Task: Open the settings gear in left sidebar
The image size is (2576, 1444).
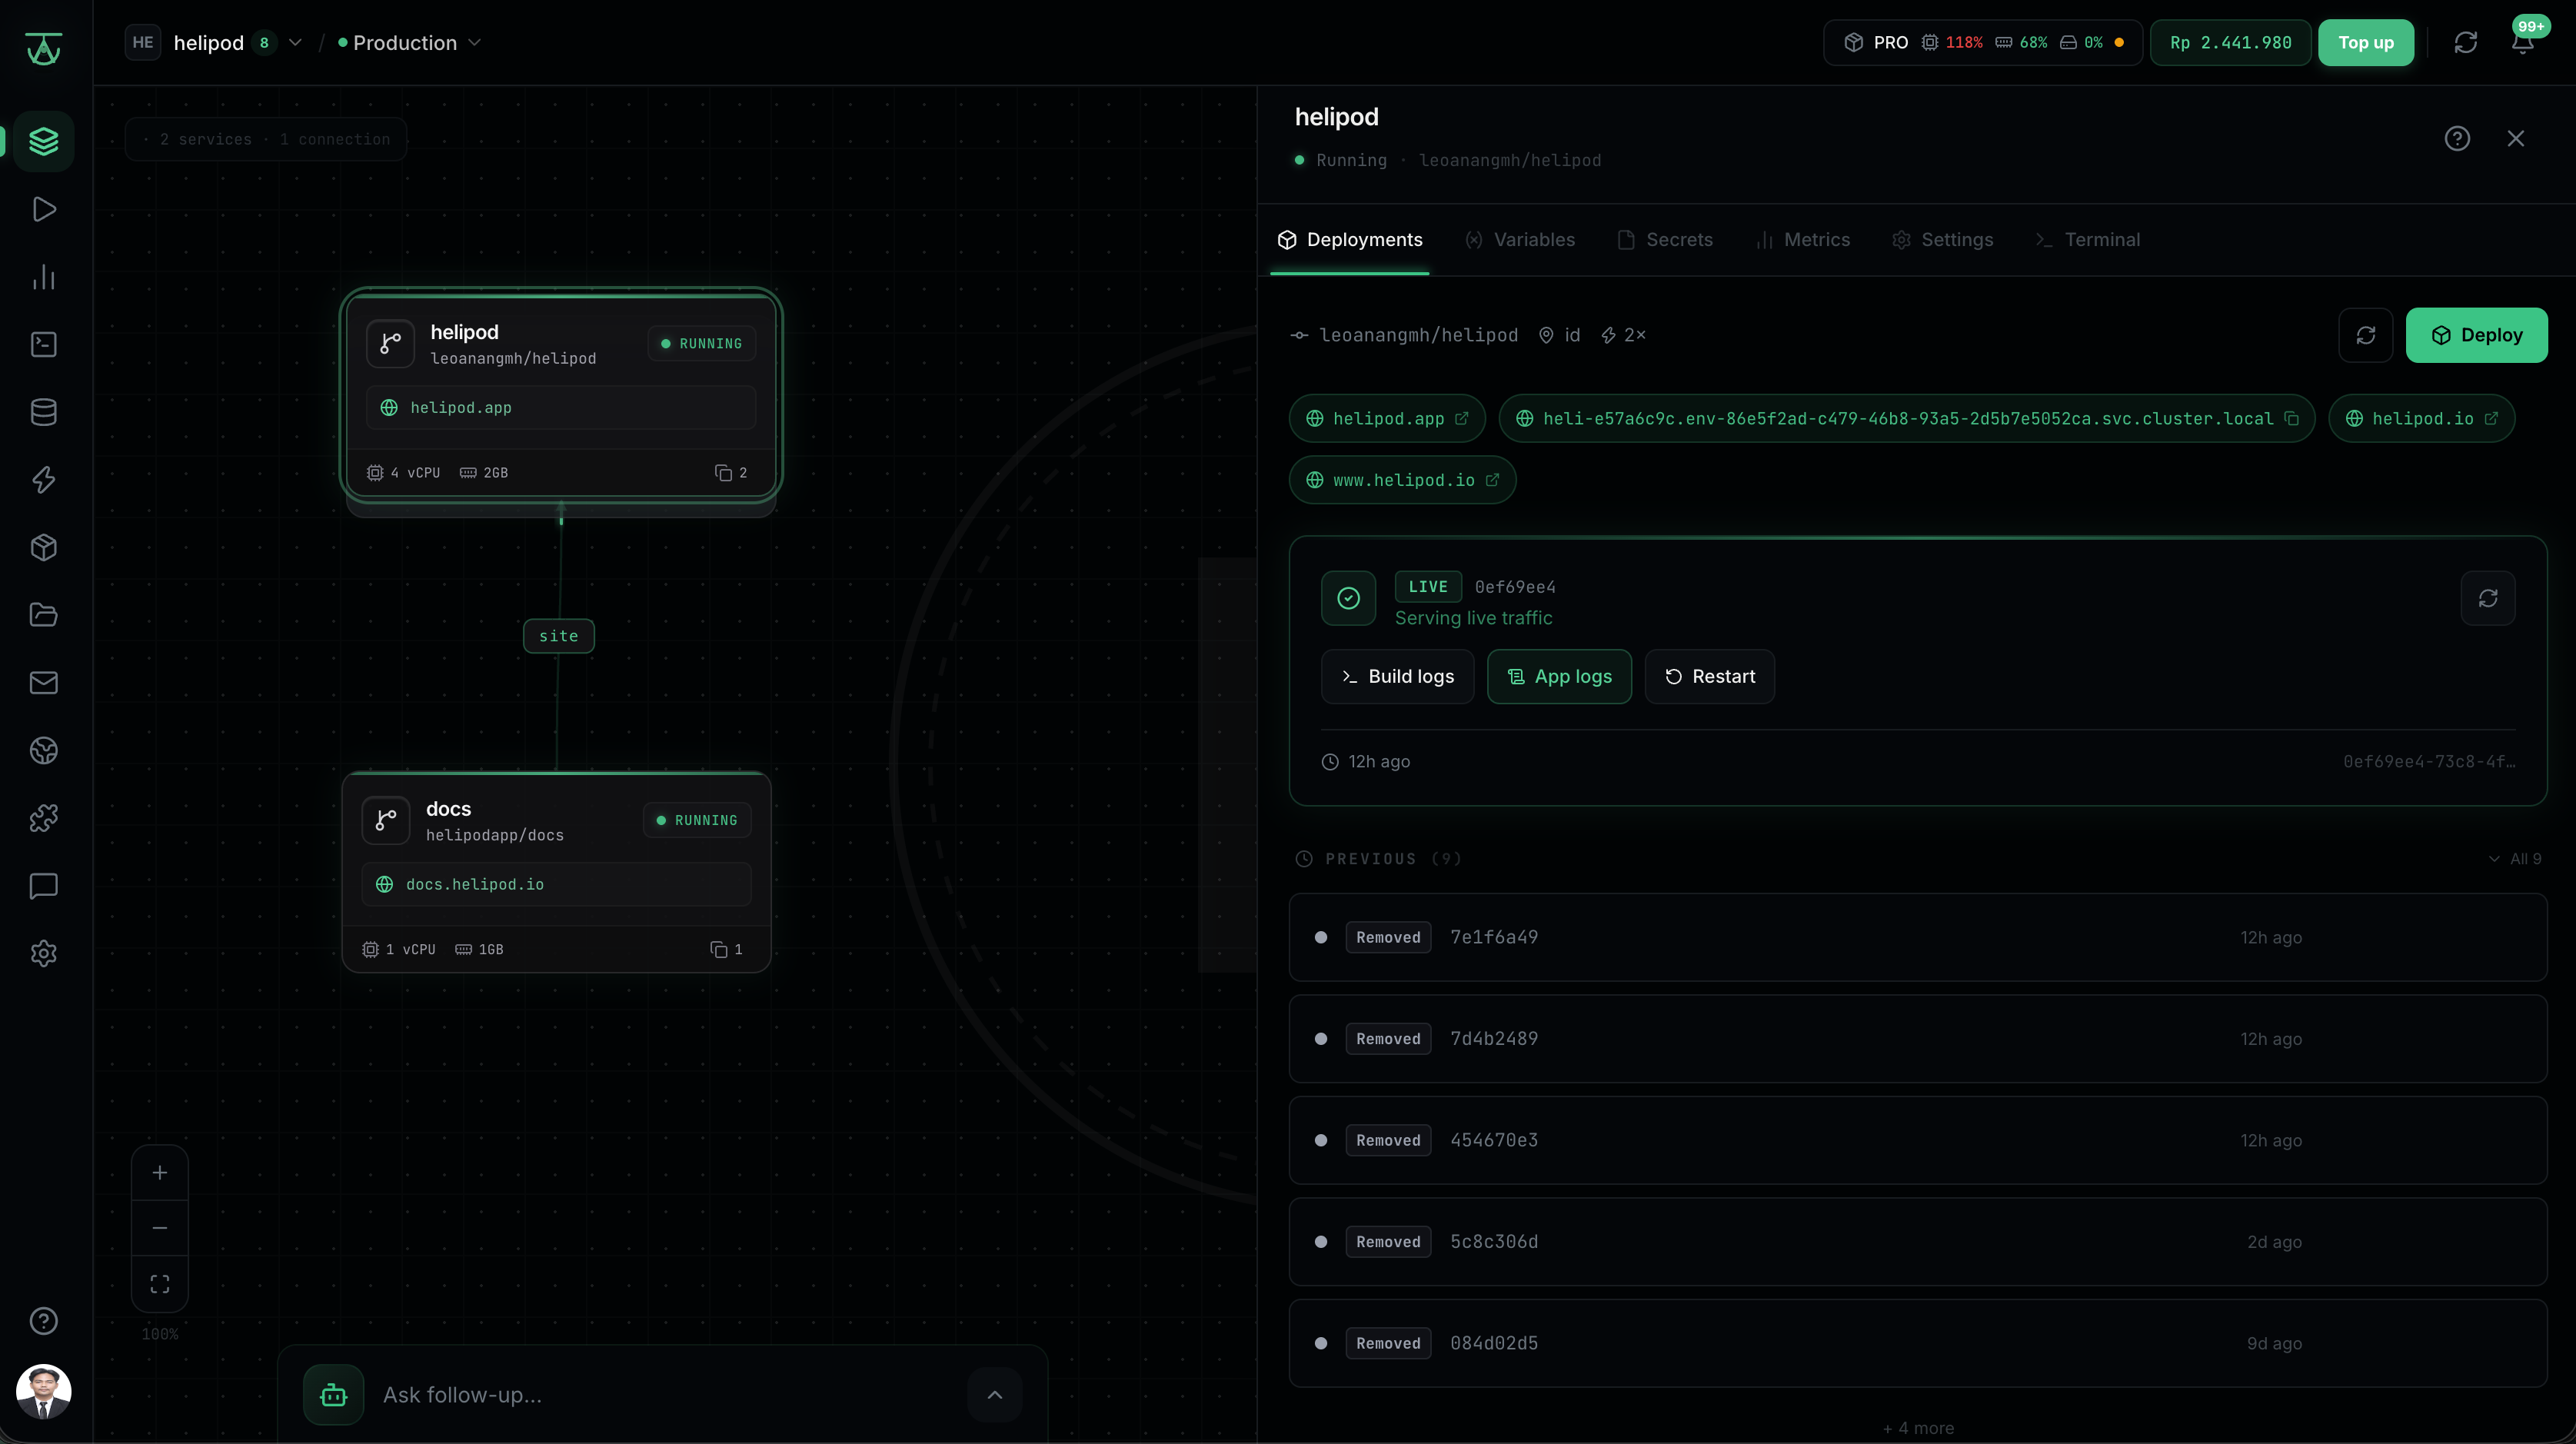Action: 44,953
